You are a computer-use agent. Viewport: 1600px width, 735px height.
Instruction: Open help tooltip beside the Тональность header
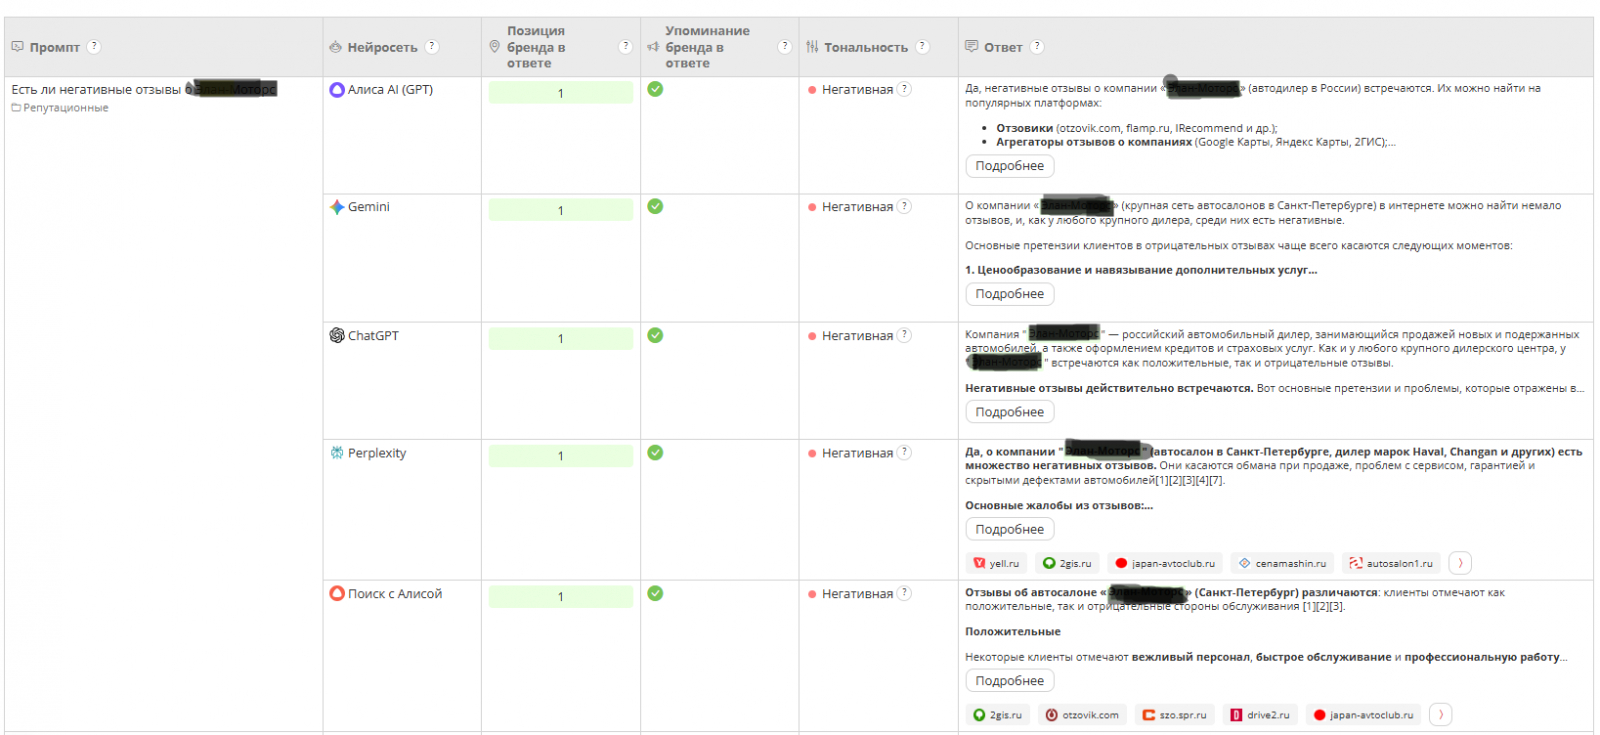[923, 46]
